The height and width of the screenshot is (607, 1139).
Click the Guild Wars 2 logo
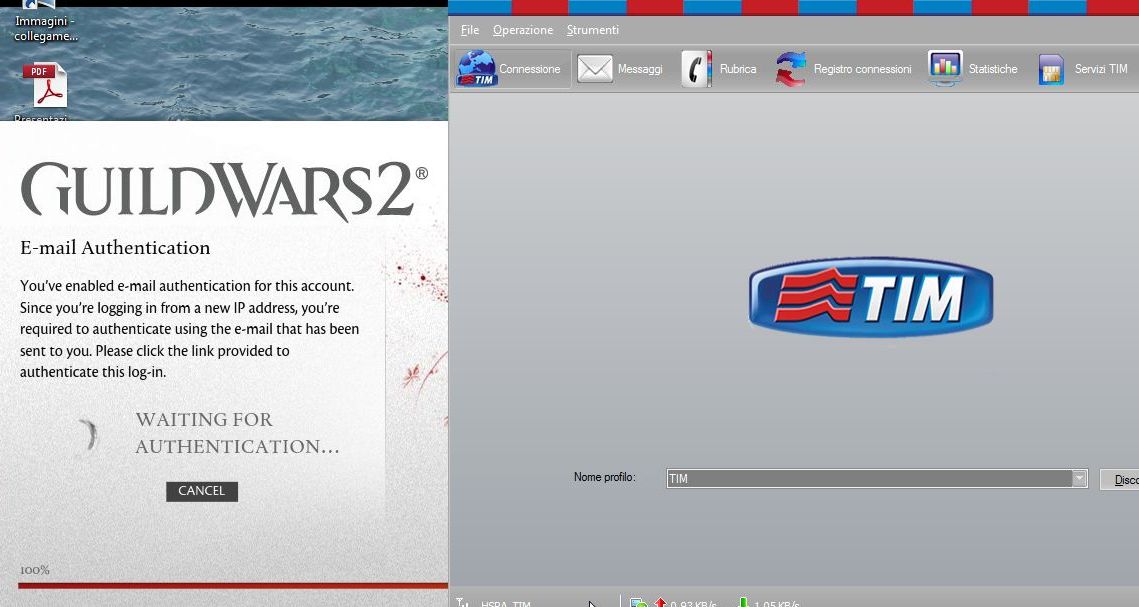[x=224, y=190]
